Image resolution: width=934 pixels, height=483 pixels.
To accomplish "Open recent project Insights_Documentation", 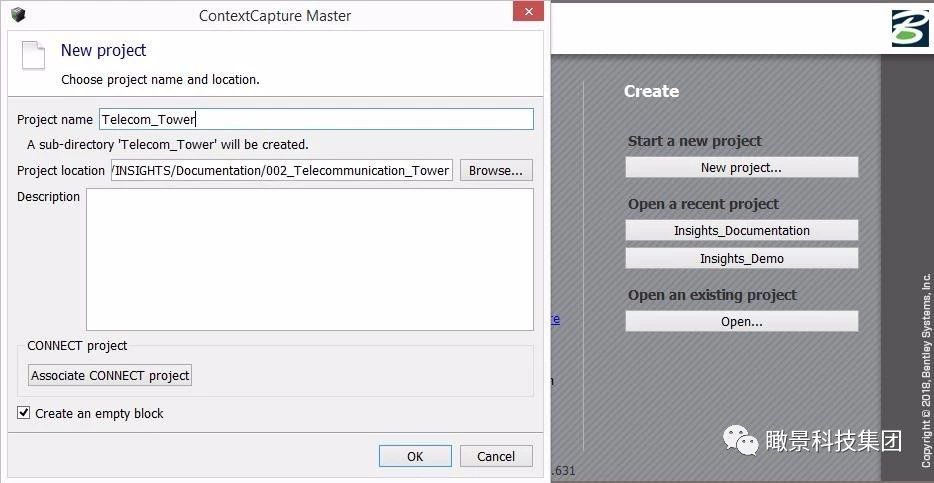I will 742,230.
